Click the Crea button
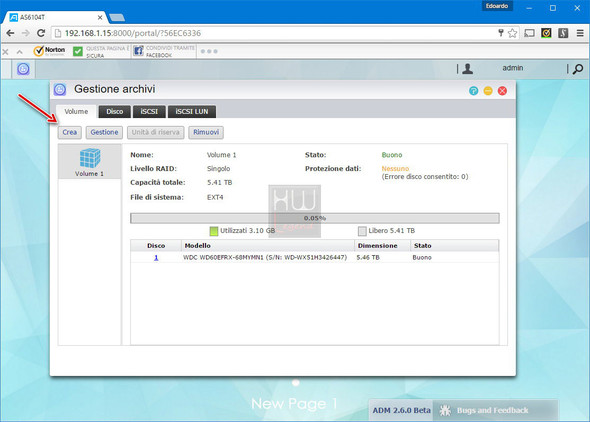590x422 pixels. pos(70,132)
